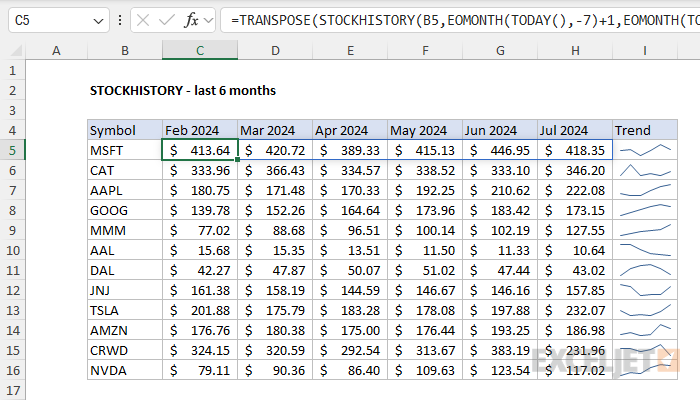Open Insert Function fx icon
Screen dimensions: 700x400
click(x=191, y=20)
